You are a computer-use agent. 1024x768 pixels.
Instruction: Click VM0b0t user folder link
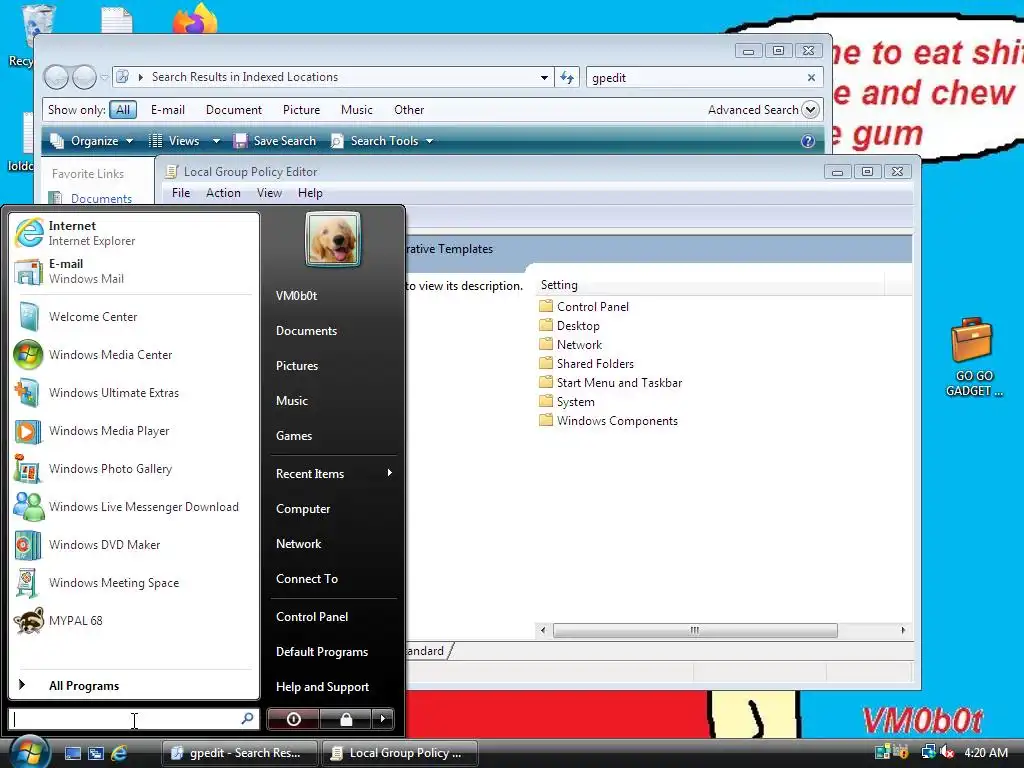(296, 296)
